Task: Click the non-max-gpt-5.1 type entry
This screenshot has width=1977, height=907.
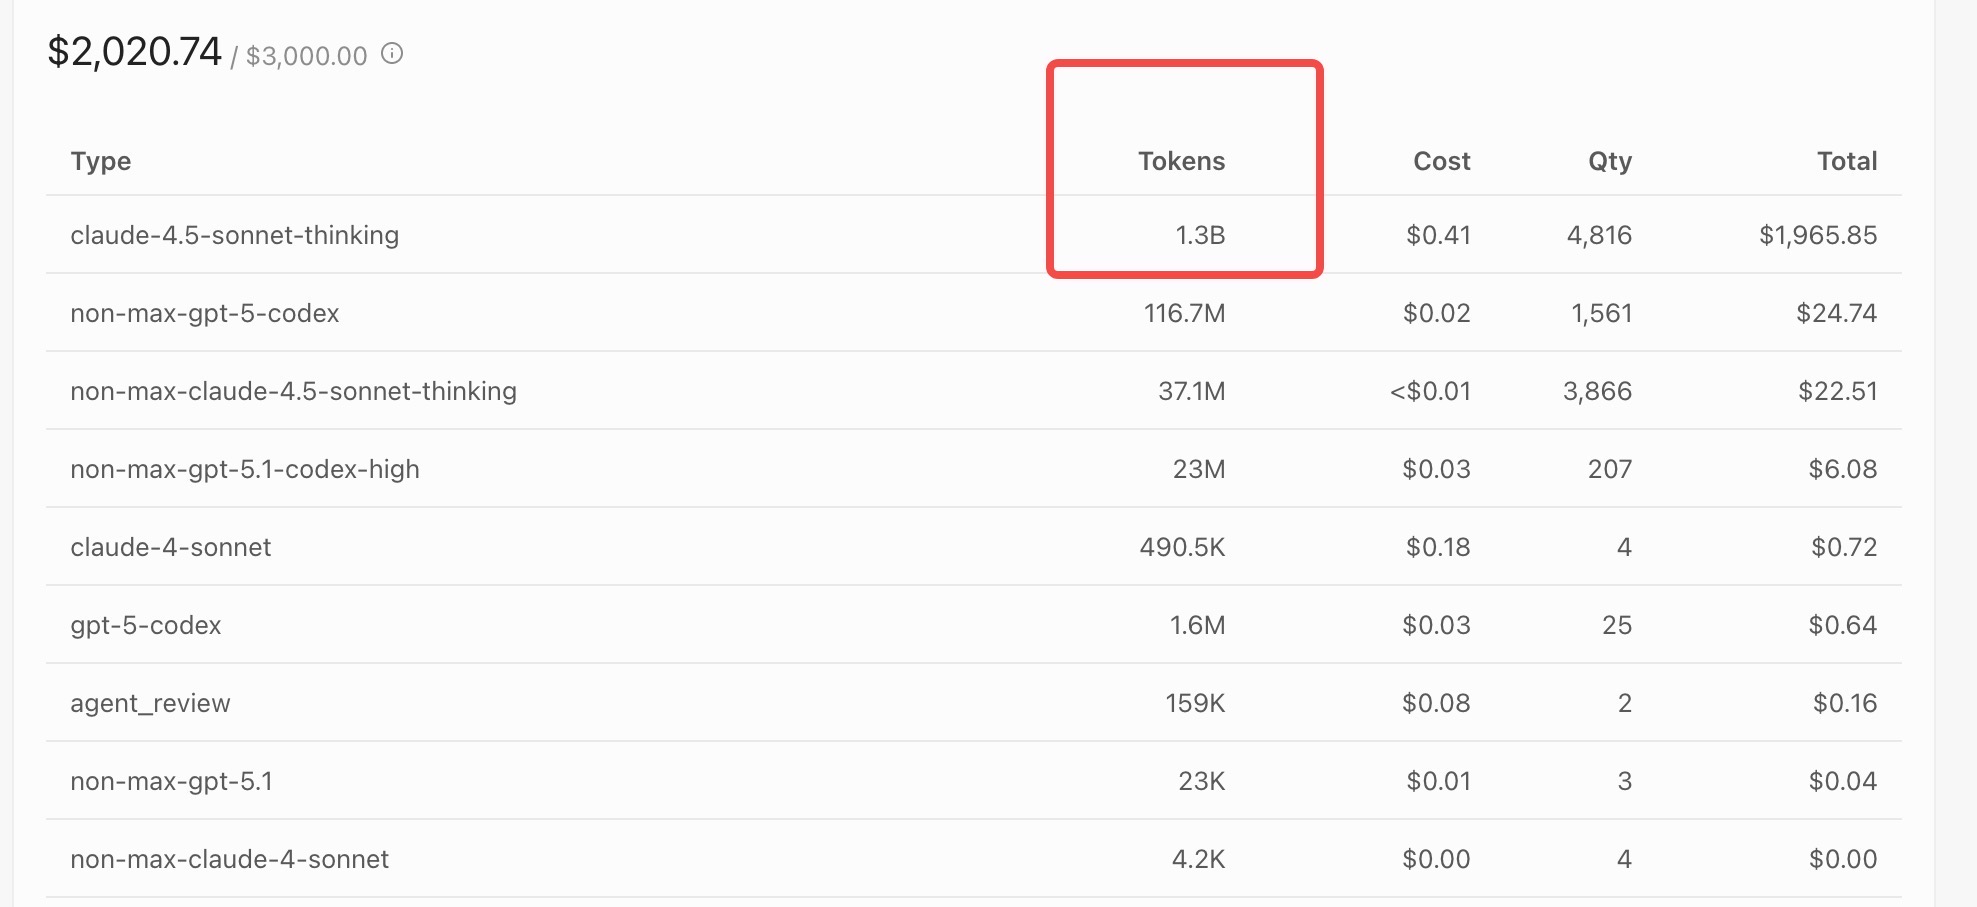Action: point(171,781)
